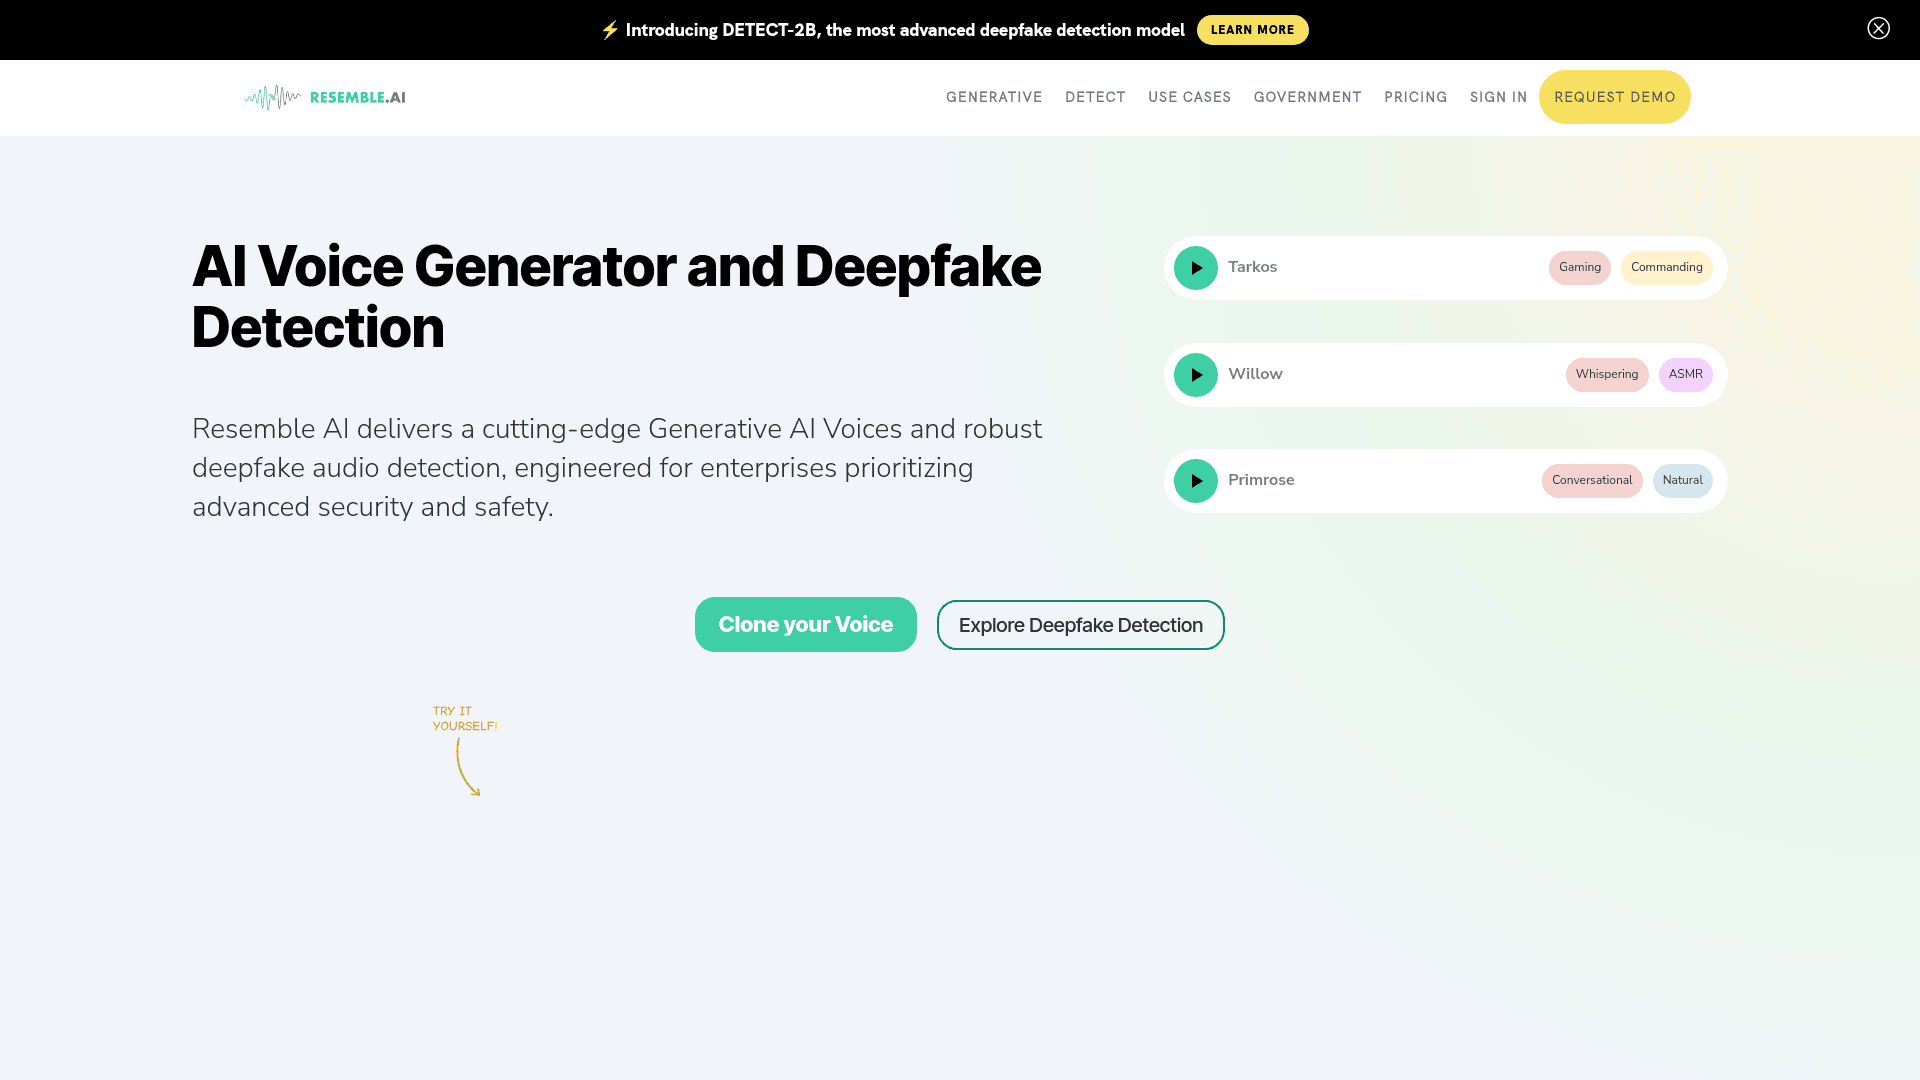Play the Willow voice sample
This screenshot has height=1080, width=1920.
(1195, 375)
